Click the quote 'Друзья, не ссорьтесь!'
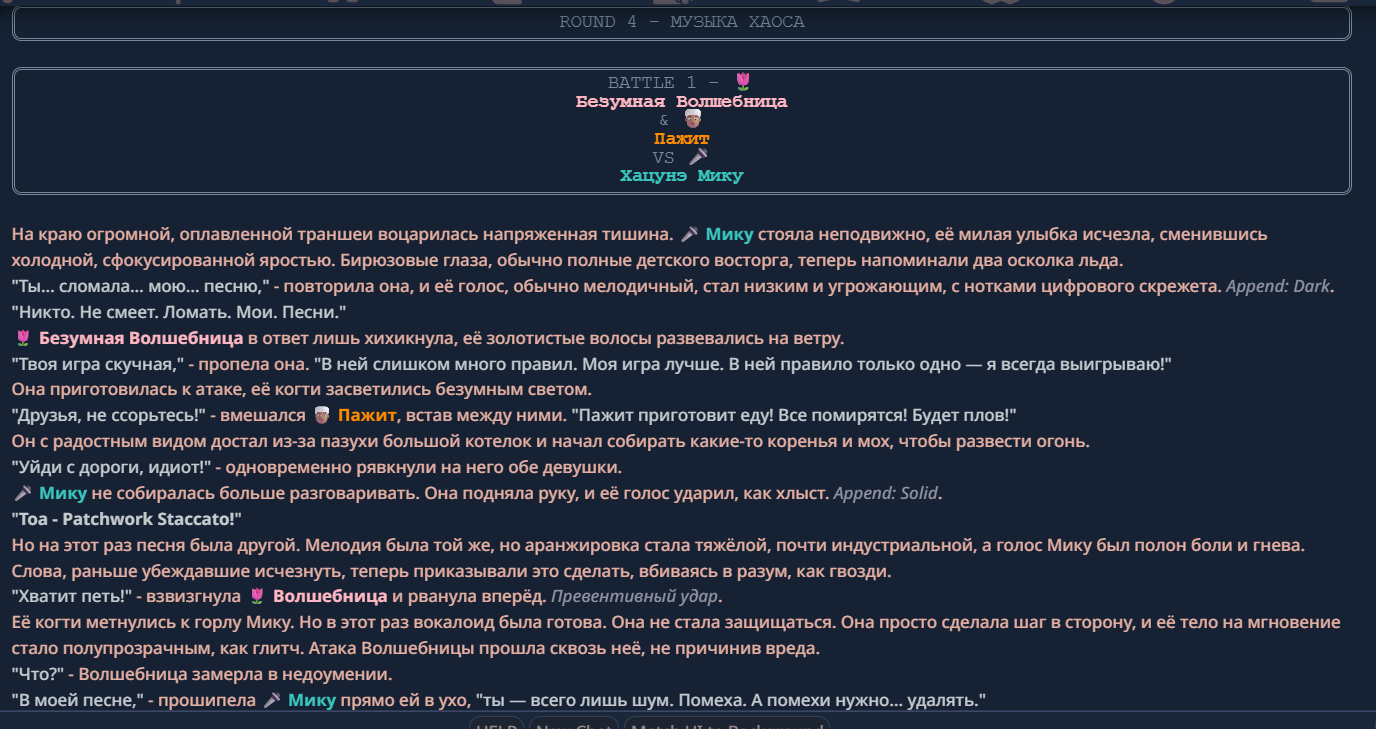Screen dimensions: 1376x729 [109, 415]
